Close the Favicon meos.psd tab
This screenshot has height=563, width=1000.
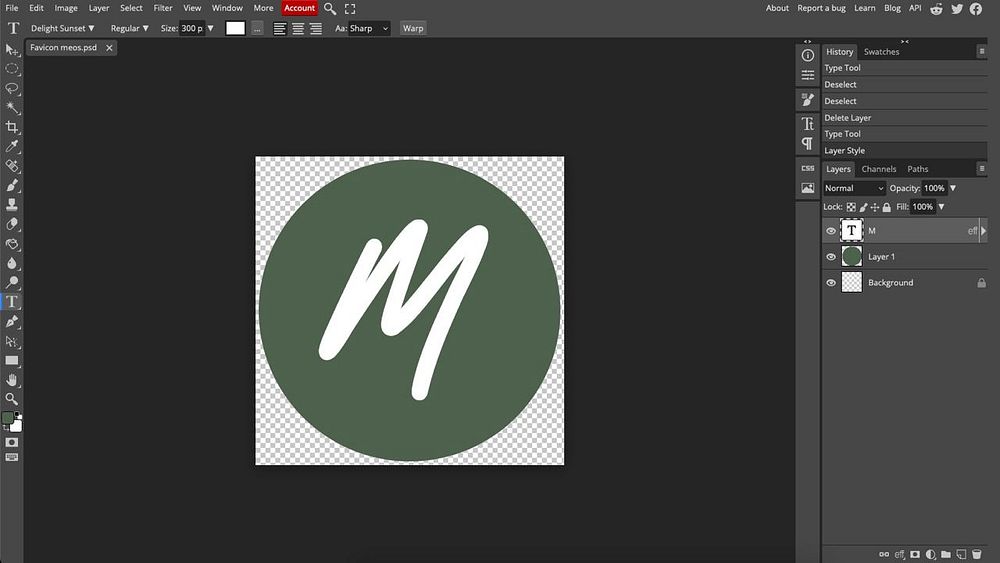(109, 48)
